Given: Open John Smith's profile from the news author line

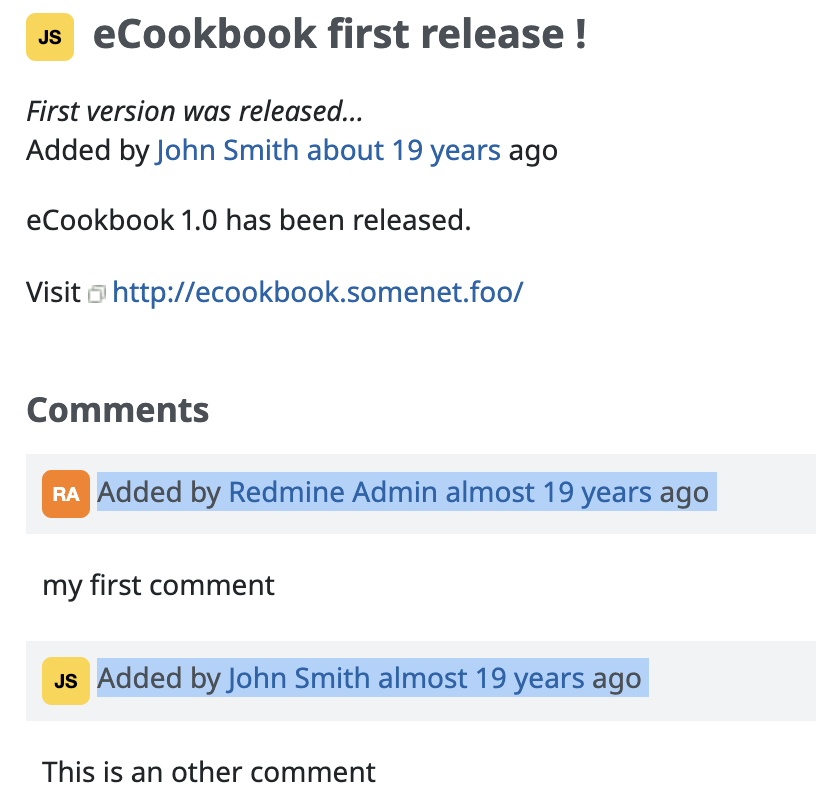Looking at the screenshot, I should [x=227, y=151].
